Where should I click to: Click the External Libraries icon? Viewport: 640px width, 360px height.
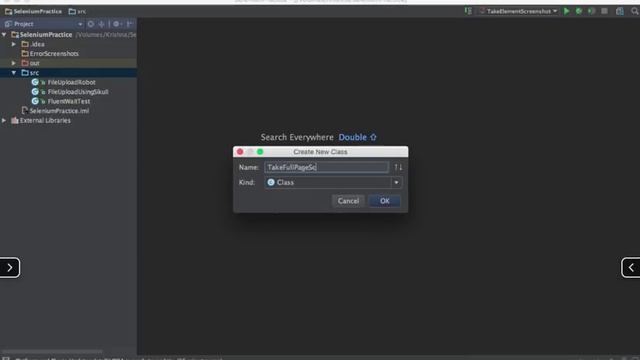(15, 120)
